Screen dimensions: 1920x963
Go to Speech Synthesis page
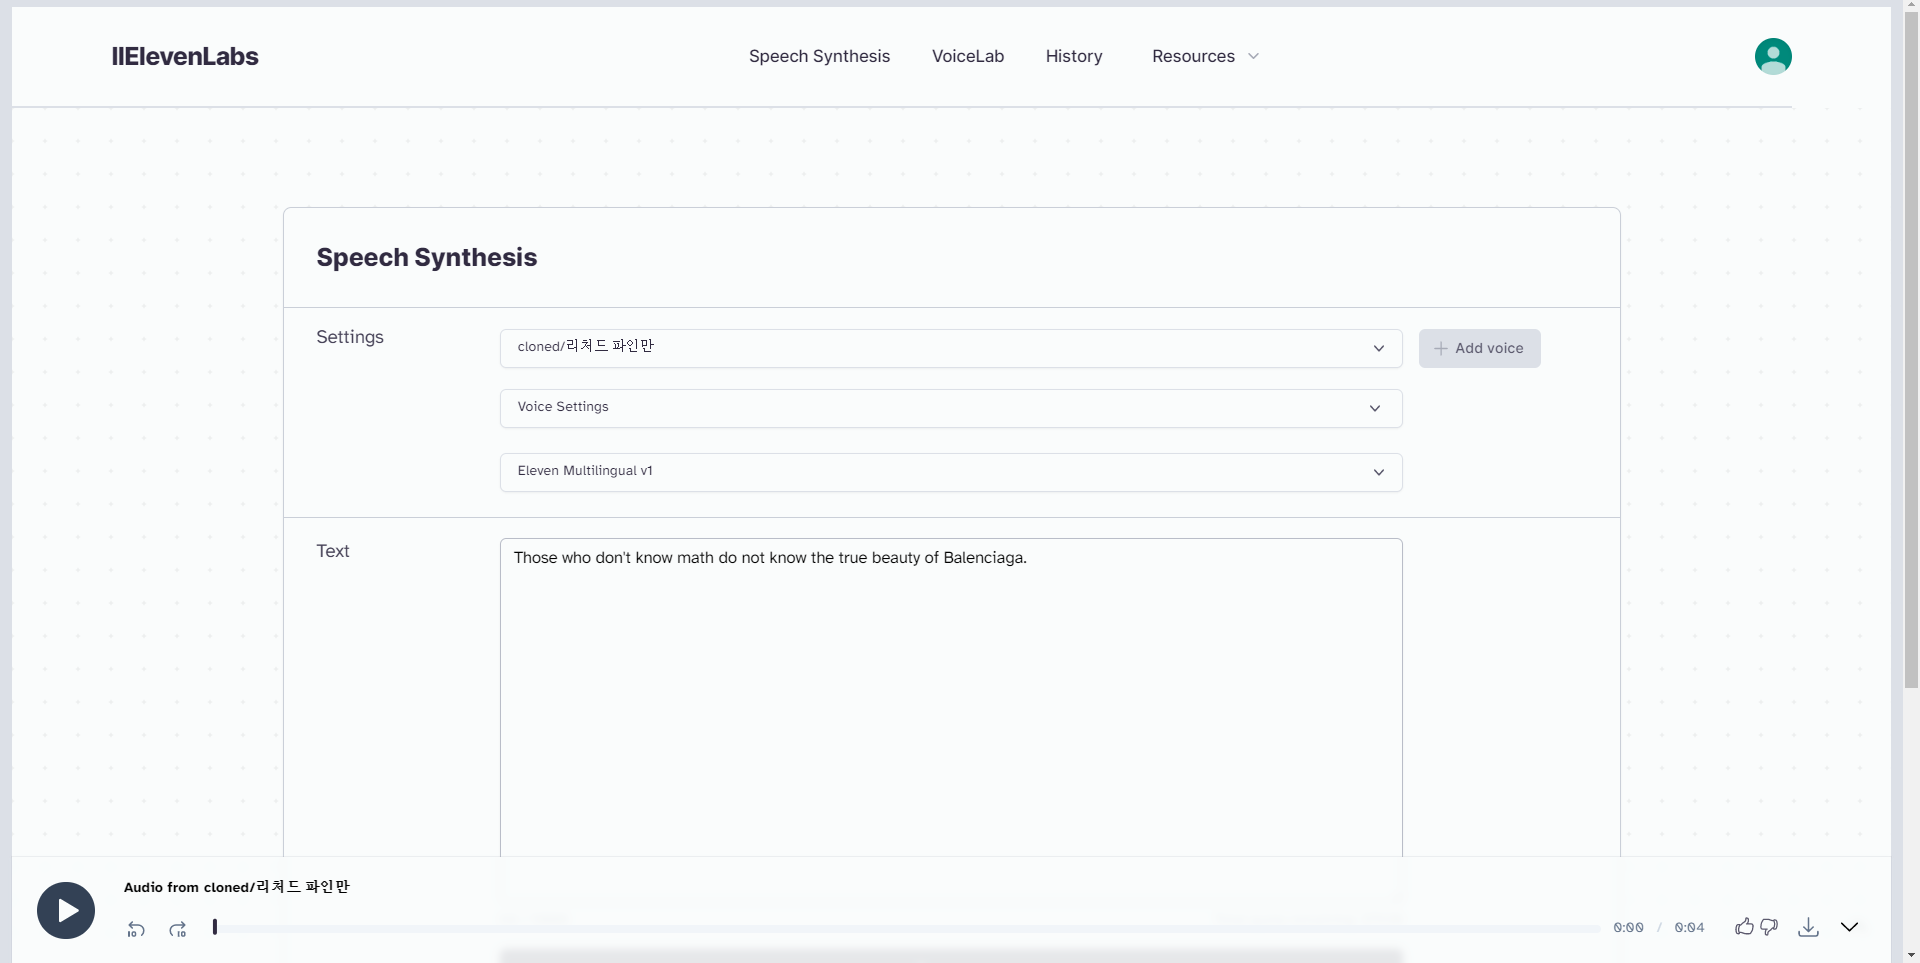[x=819, y=56]
